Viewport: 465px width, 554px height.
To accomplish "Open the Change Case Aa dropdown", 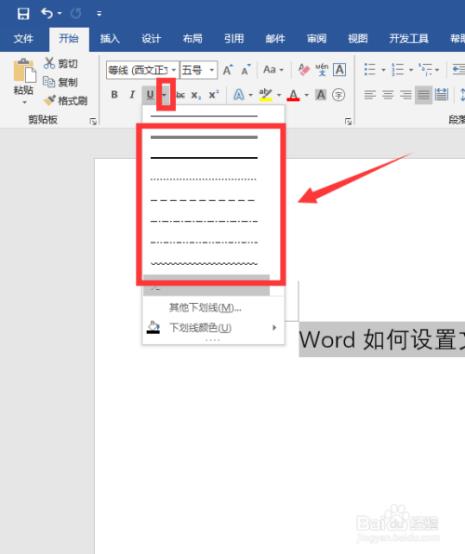I will 273,70.
